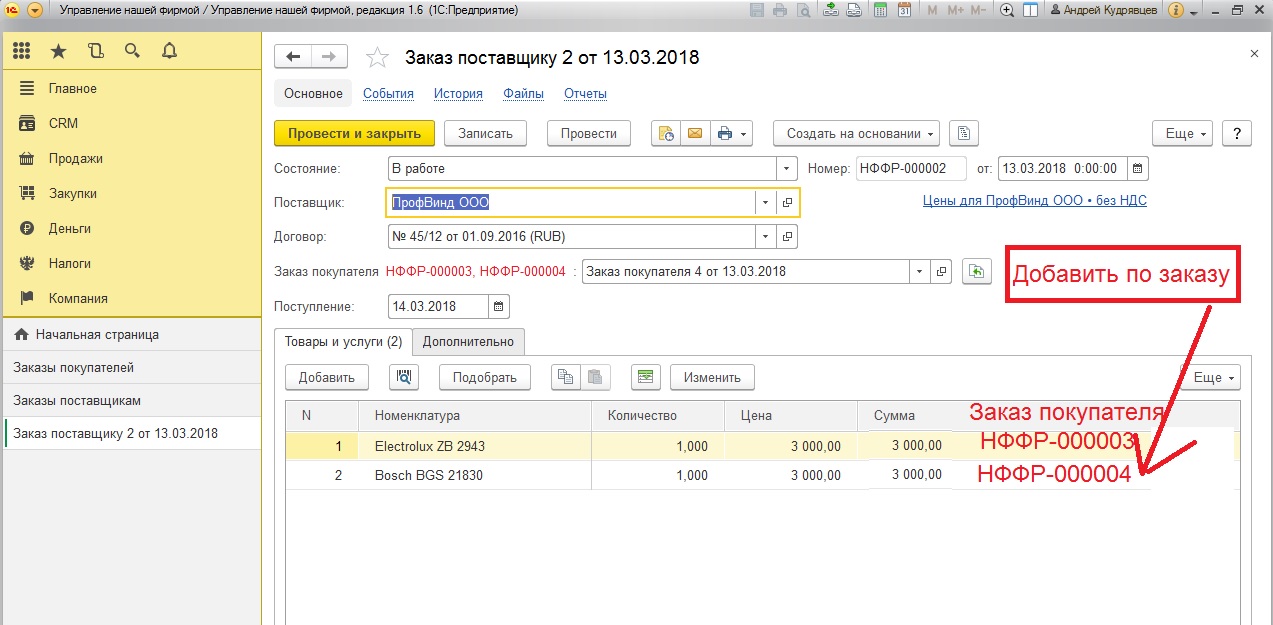Open the calculator icon in the top toolbar
The image size is (1273, 625).
click(x=880, y=11)
